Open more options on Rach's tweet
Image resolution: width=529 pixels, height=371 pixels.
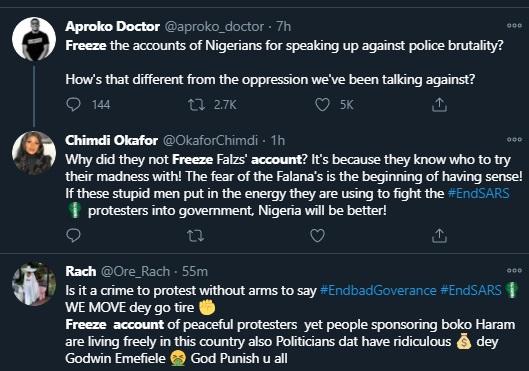(x=514, y=270)
